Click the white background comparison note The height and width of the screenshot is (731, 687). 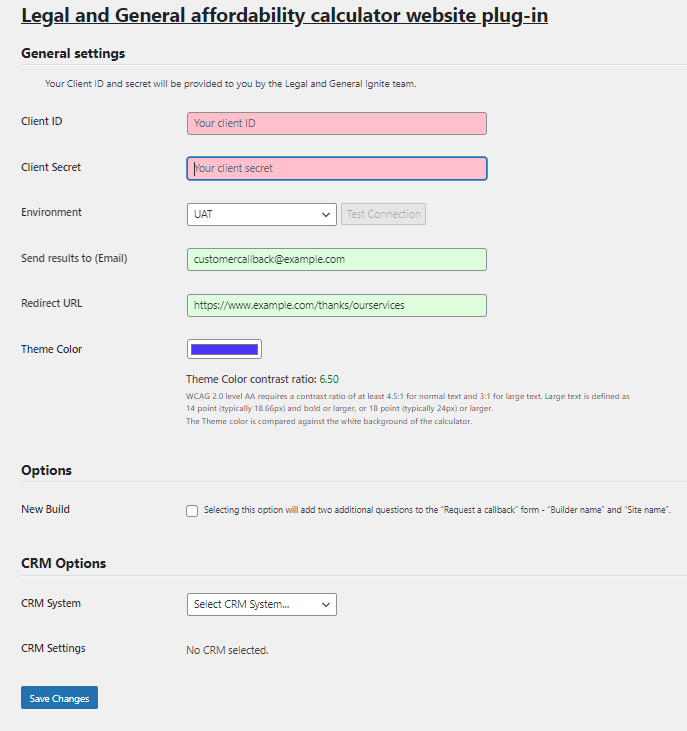329,421
